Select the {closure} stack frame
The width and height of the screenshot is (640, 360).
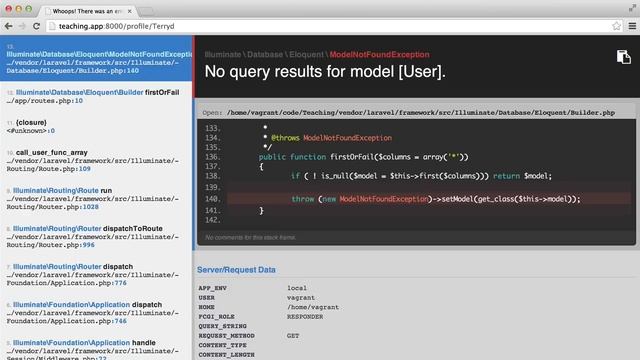pyautogui.click(x=96, y=127)
